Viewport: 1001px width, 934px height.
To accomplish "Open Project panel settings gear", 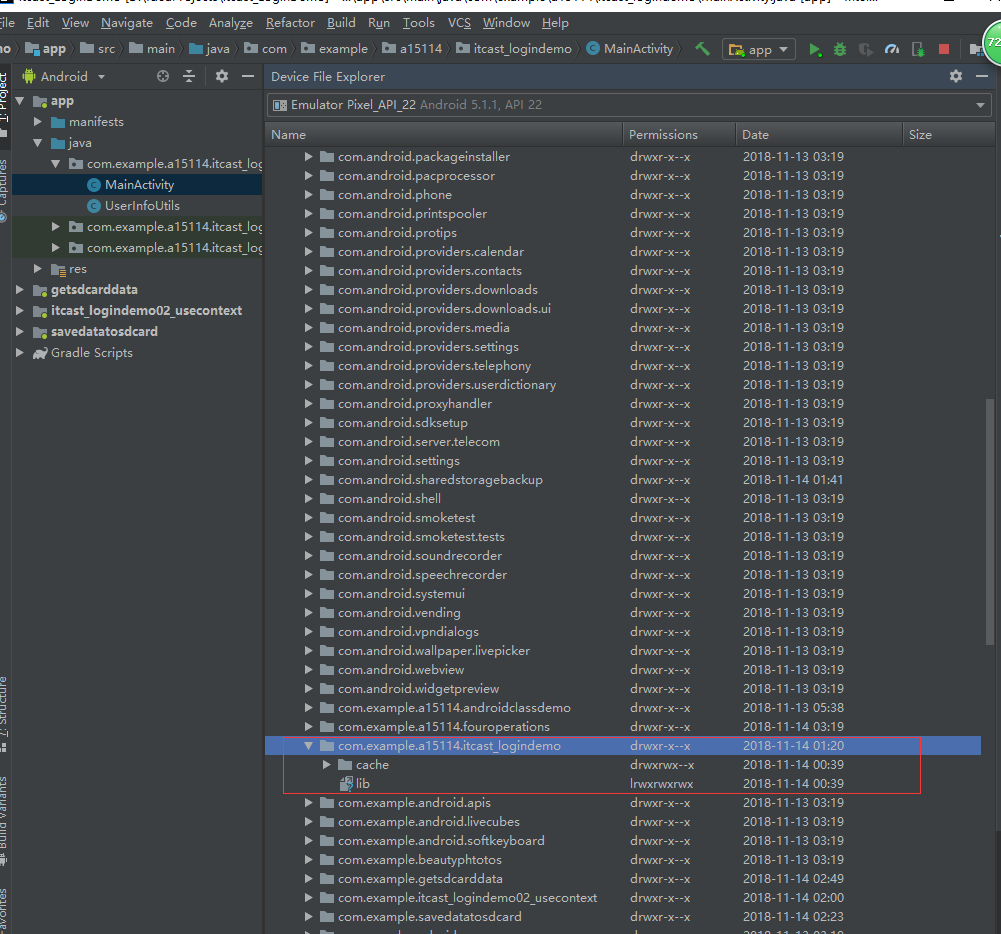I will pos(222,76).
